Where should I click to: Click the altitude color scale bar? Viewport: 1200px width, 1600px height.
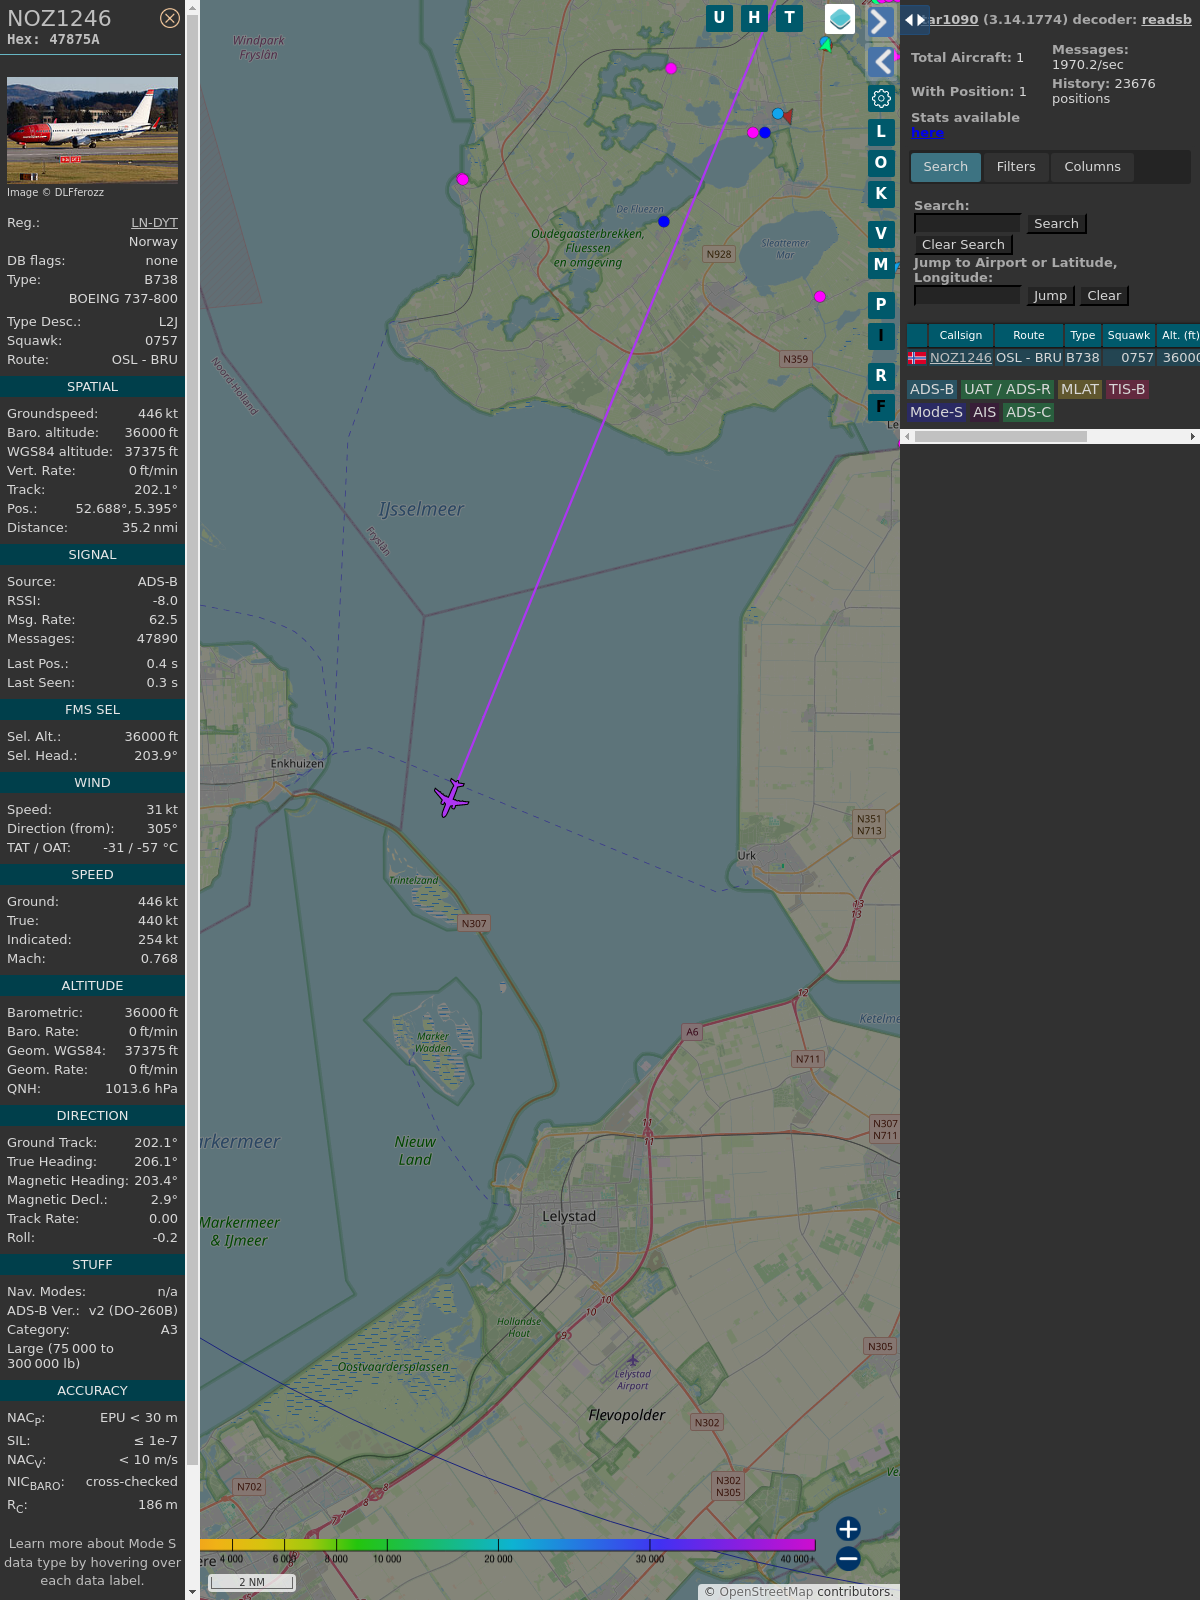click(x=507, y=1545)
